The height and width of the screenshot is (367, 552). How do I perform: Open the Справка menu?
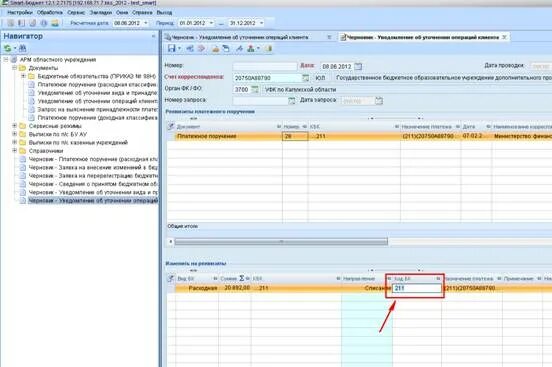click(142, 12)
